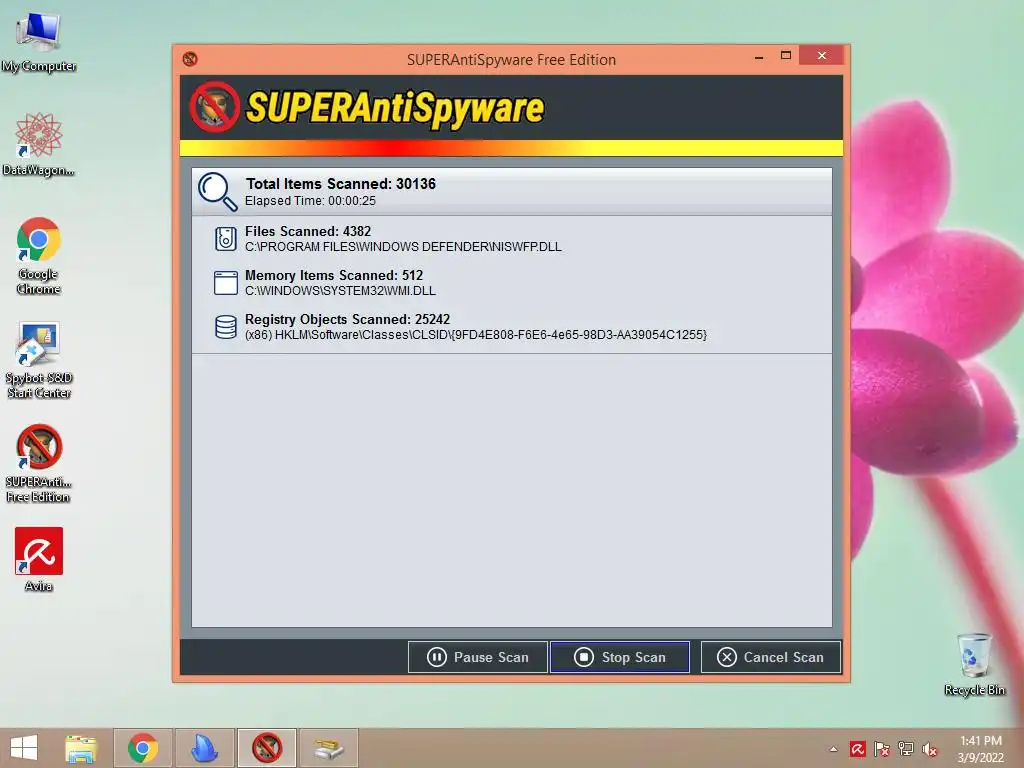Click the Files Scanned disk icon

click(226, 238)
